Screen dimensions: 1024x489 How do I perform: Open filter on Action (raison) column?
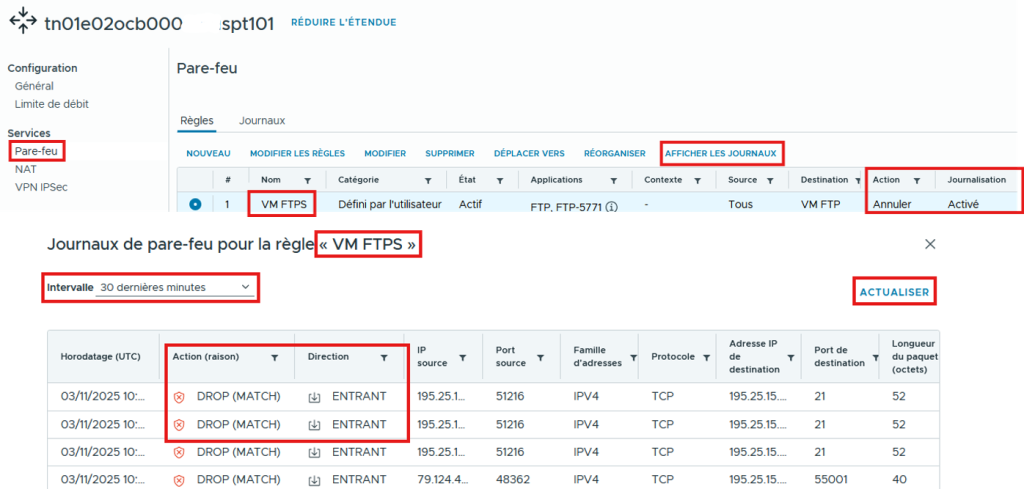275,357
